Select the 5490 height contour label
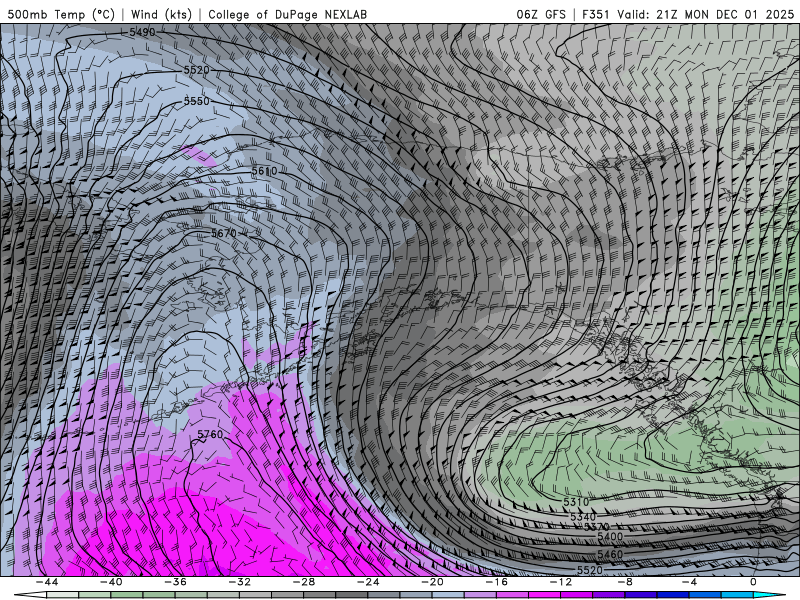The image size is (800, 600). pos(142,32)
